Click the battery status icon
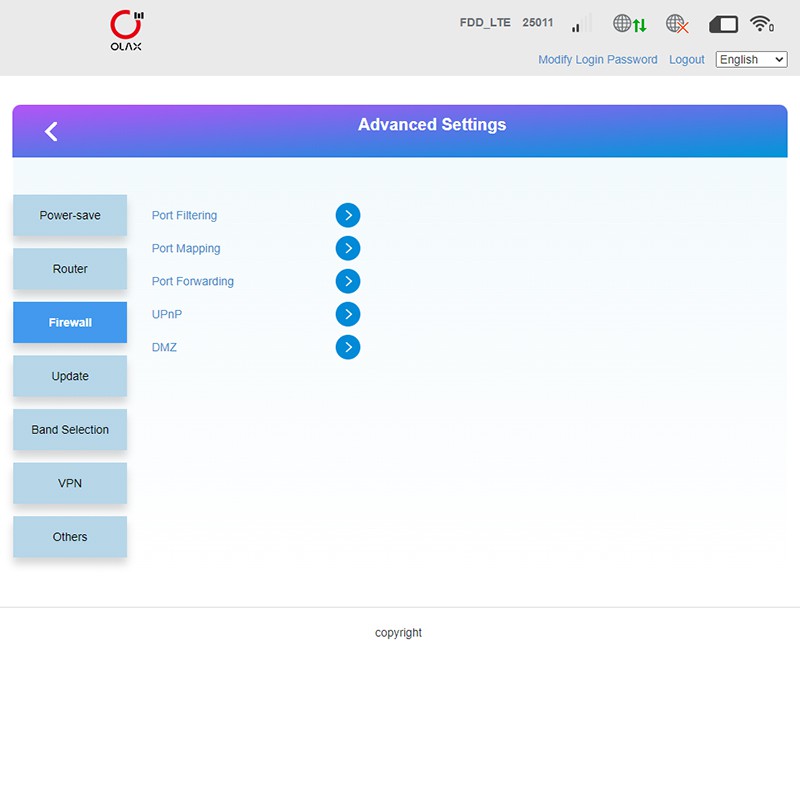The height and width of the screenshot is (800, 800). (723, 24)
